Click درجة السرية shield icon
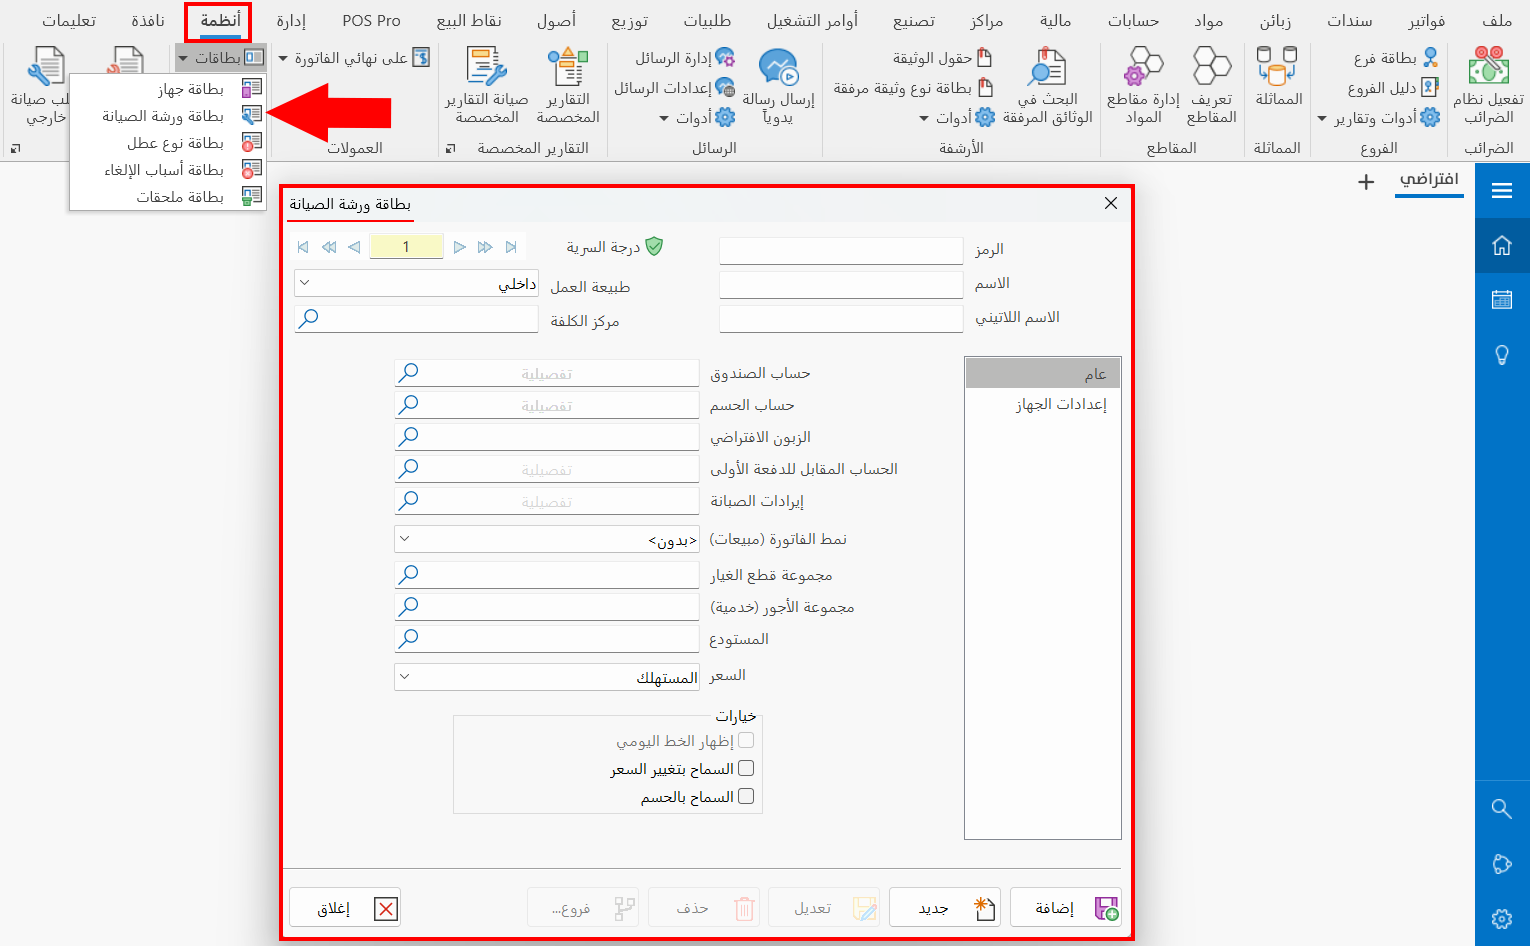Viewport: 1530px width, 946px height. coord(654,246)
